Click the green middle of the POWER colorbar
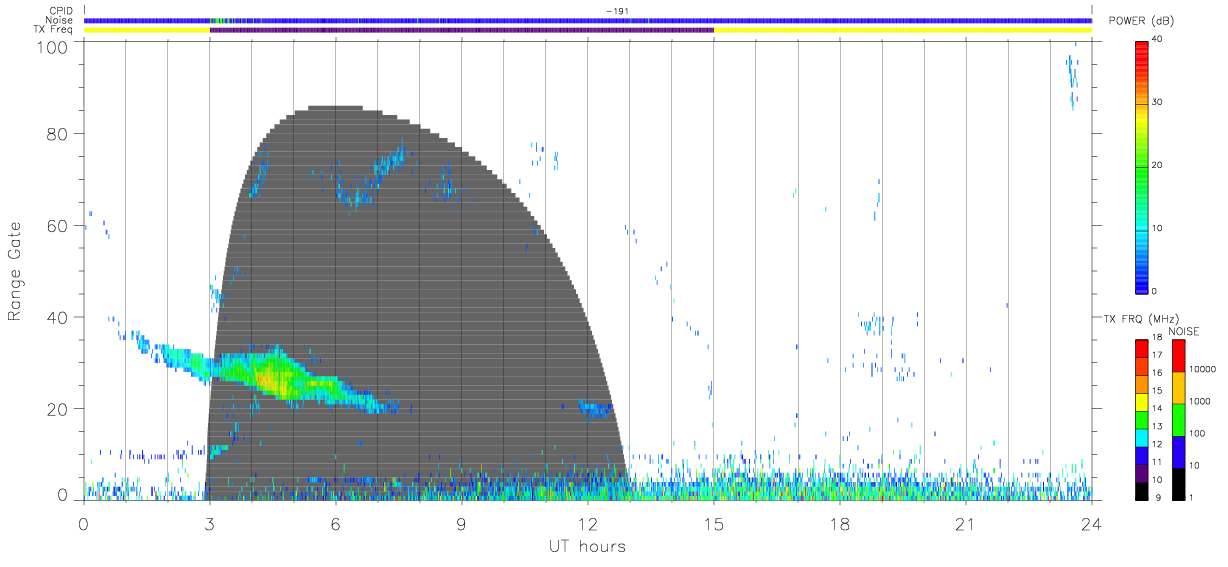The height and width of the screenshot is (567, 1228). click(1141, 170)
